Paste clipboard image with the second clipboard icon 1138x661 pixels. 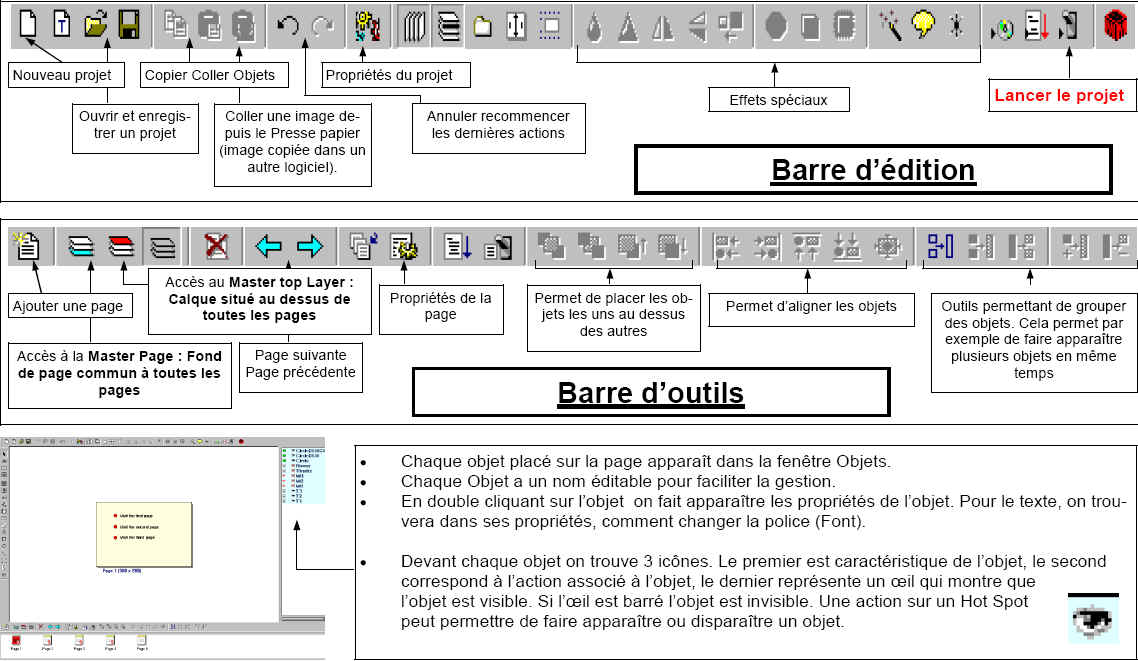244,25
